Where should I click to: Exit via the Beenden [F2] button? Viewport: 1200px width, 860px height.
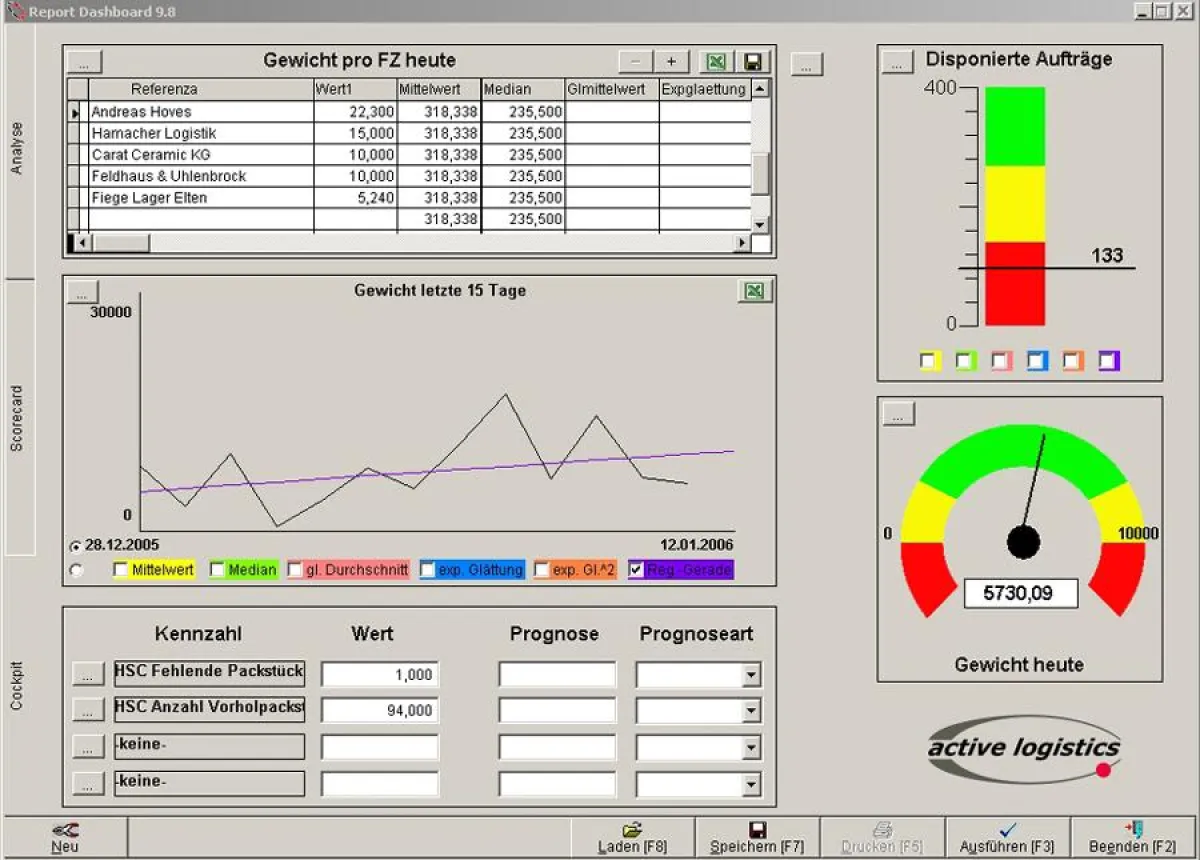[1133, 837]
